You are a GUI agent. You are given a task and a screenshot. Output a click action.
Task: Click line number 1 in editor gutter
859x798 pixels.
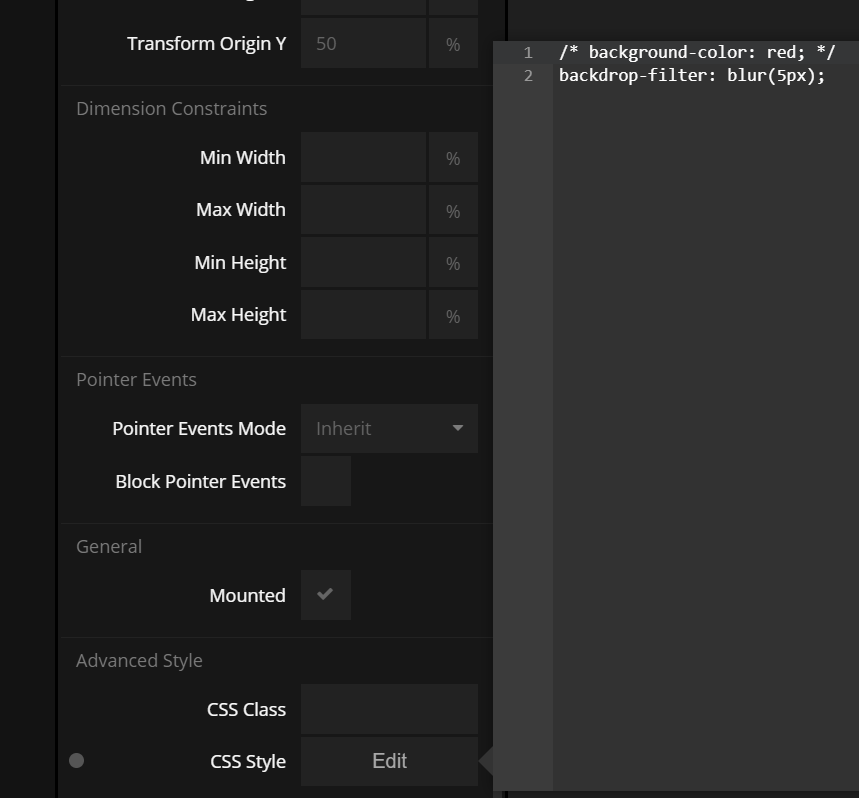528,52
